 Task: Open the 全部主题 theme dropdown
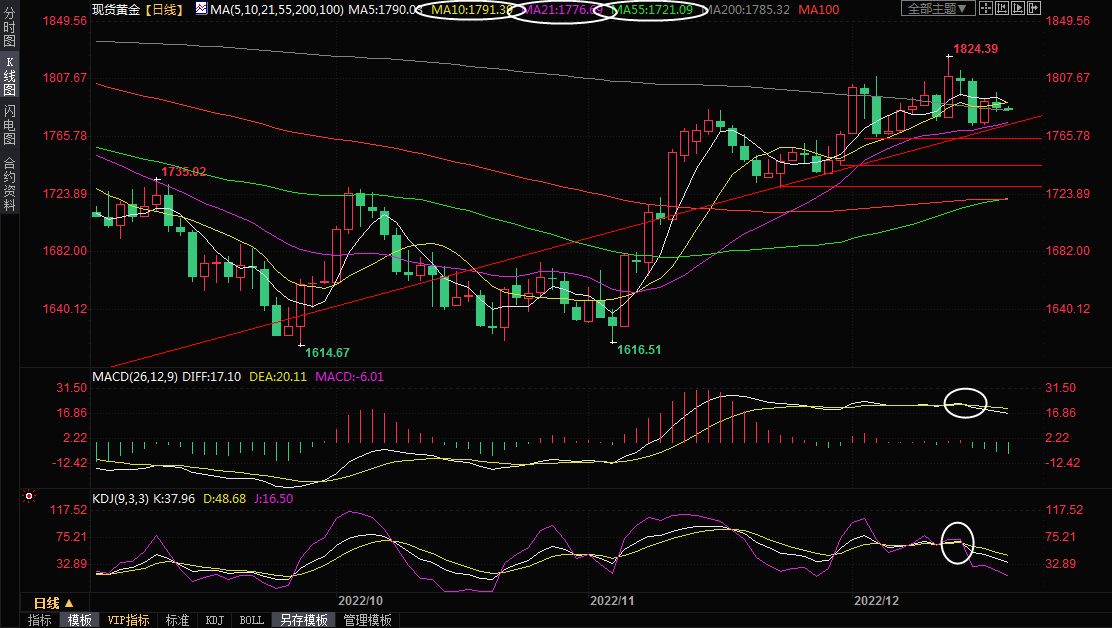point(937,9)
